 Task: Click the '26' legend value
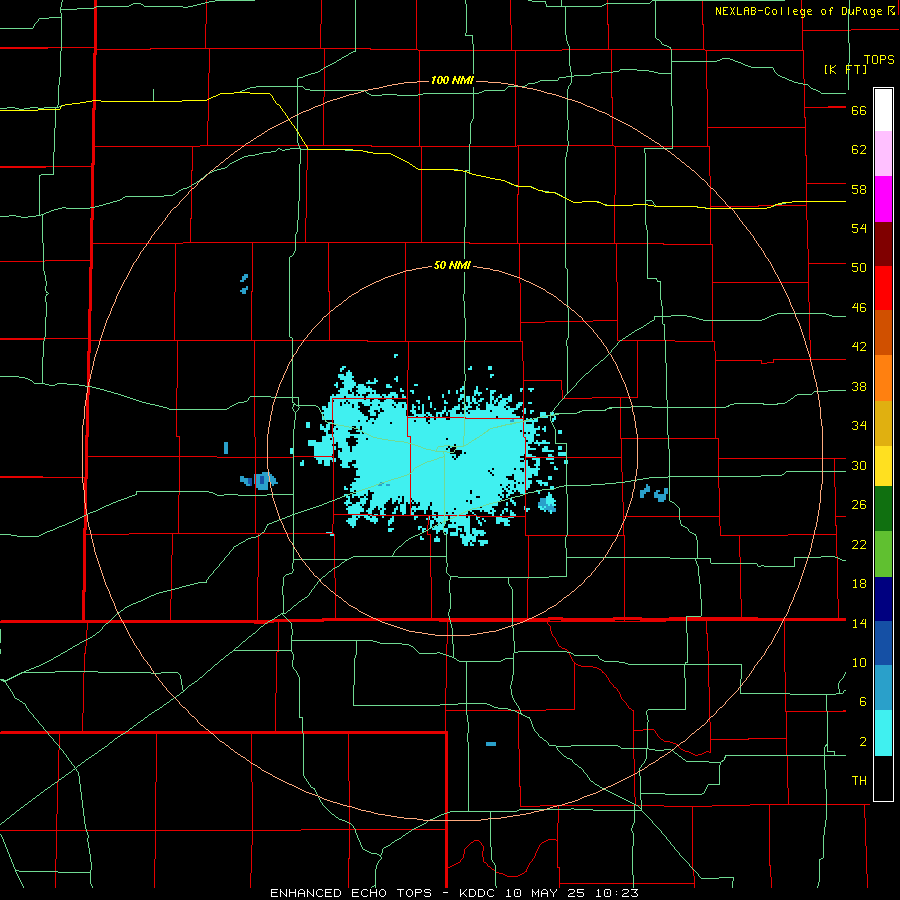[859, 505]
